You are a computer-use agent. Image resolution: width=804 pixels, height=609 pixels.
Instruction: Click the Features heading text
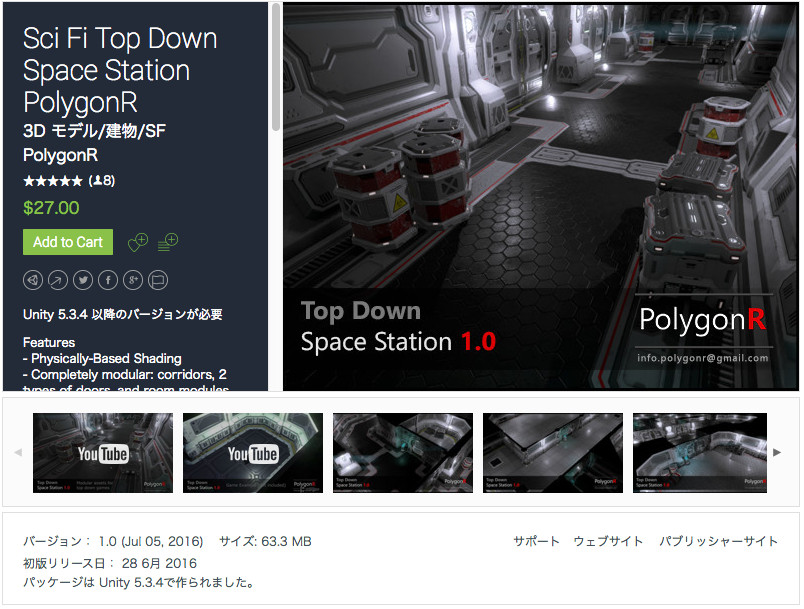pos(49,342)
